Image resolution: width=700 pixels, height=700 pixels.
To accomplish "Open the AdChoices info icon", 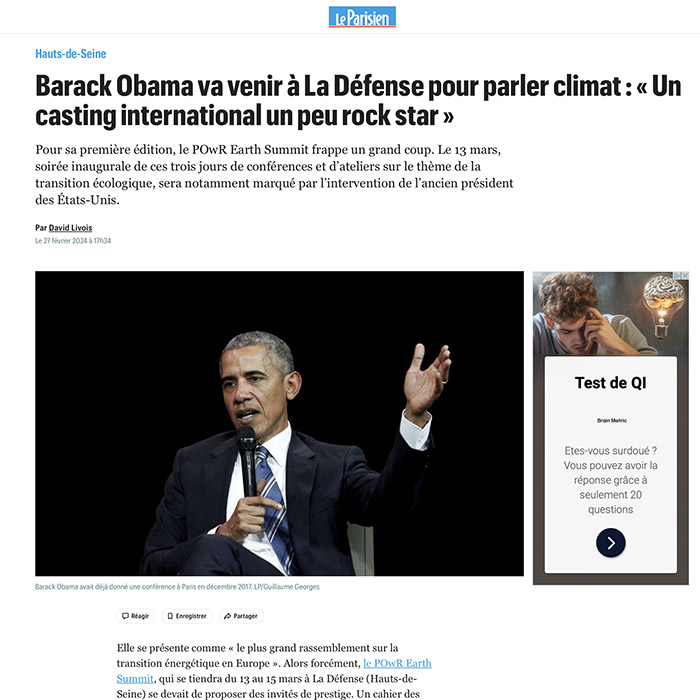I will click(x=678, y=276).
